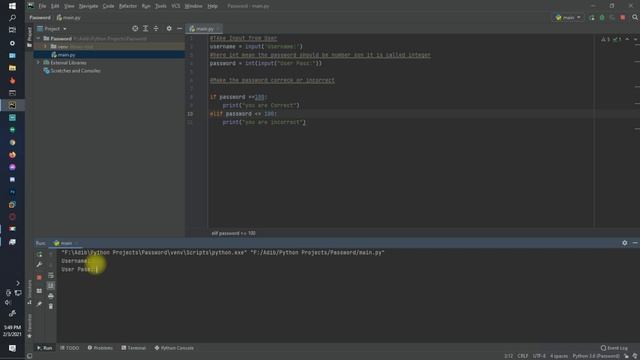Screen dimensions: 640x360
Task: Rerun the main script in the Run panel
Action: click(39, 255)
